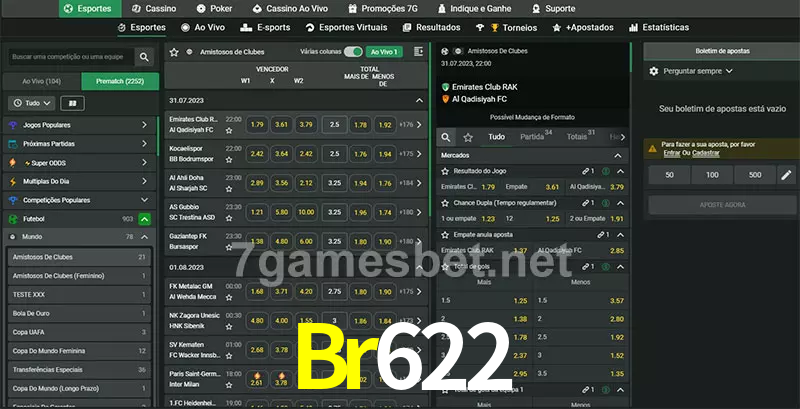Switch to the Prematch (2252) filter

pos(120,82)
